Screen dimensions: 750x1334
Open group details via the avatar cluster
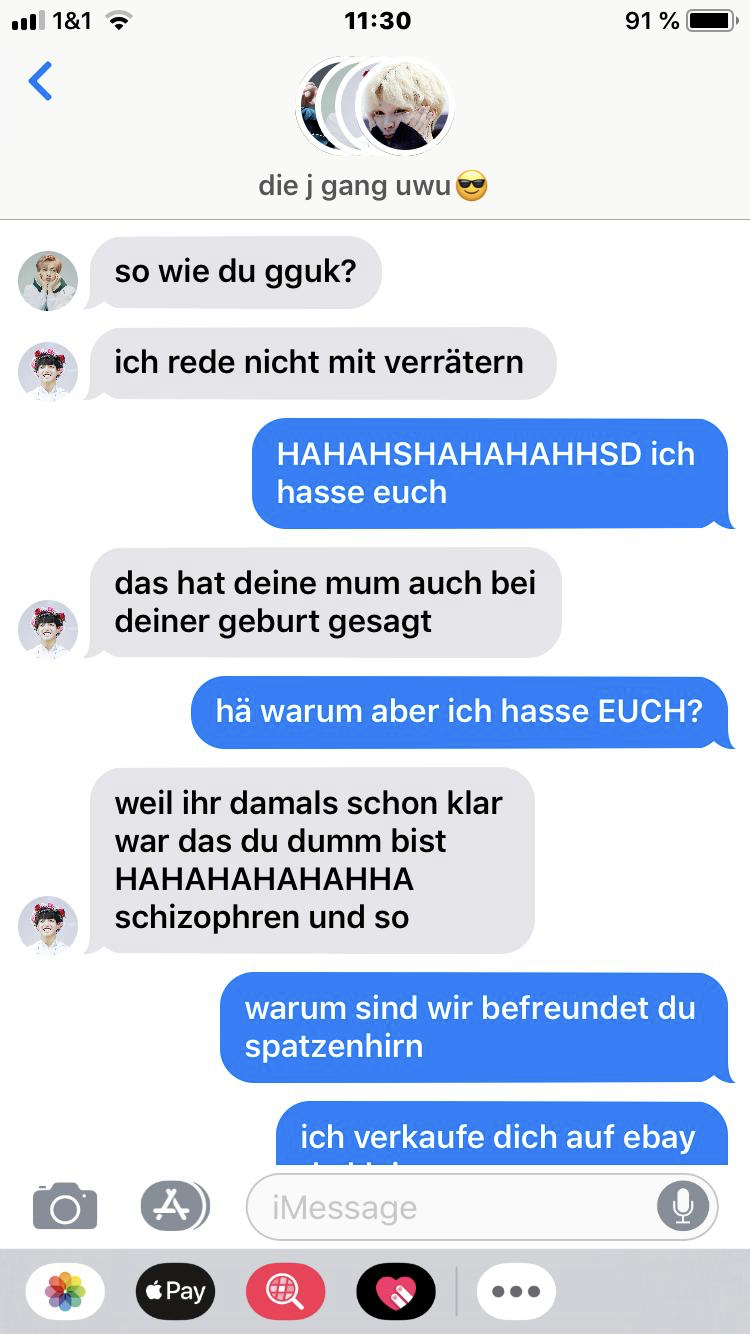click(x=375, y=106)
